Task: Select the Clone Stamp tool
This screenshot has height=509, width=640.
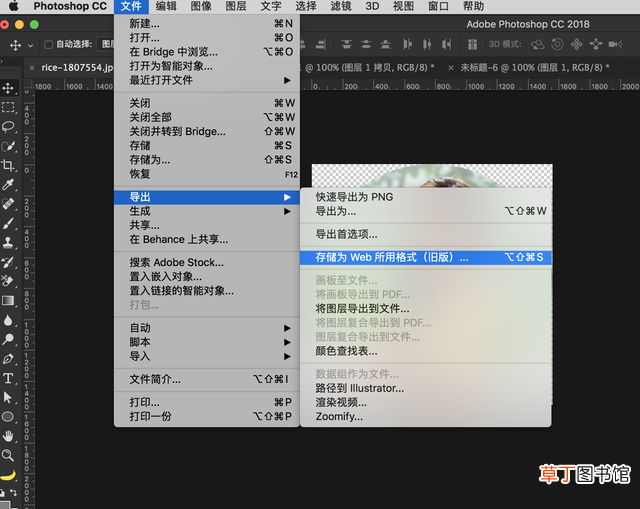Action: pyautogui.click(x=8, y=242)
